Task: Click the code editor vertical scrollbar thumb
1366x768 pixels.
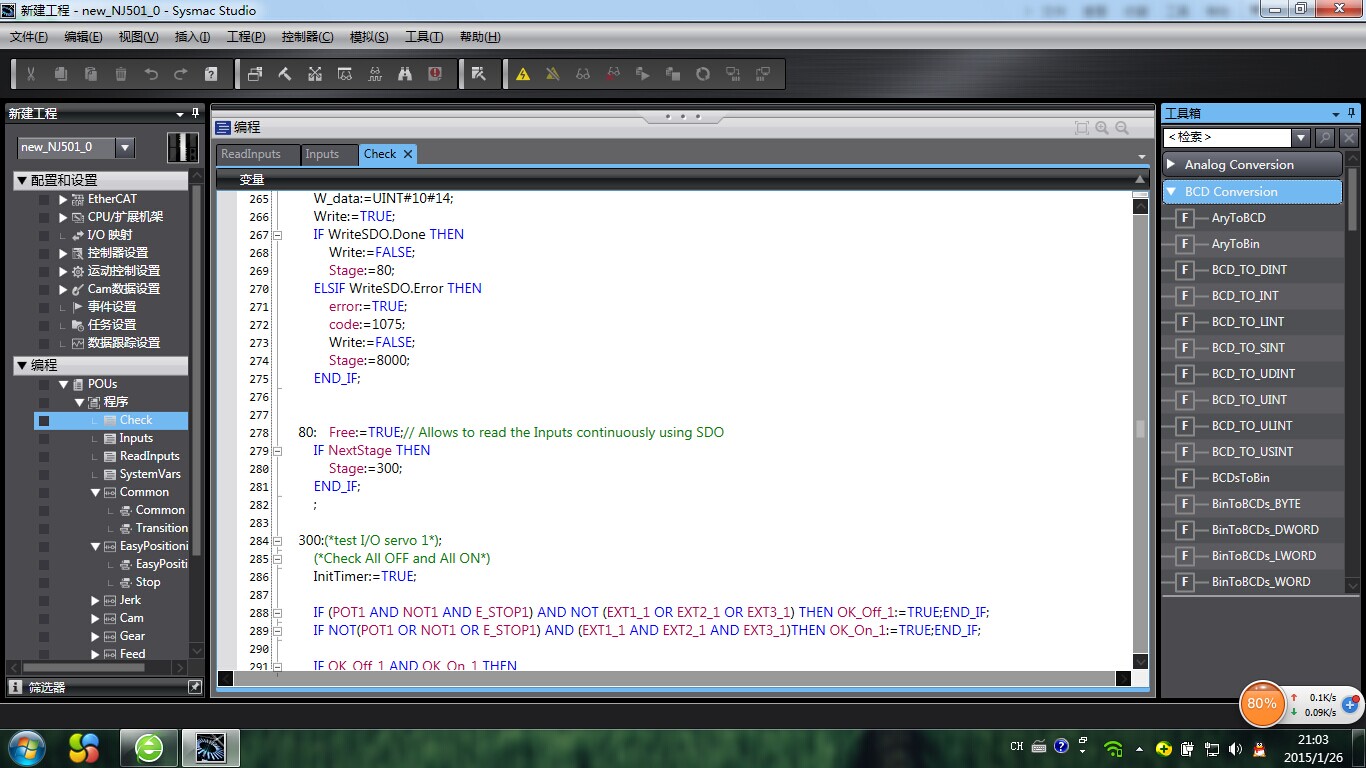Action: 1140,429
